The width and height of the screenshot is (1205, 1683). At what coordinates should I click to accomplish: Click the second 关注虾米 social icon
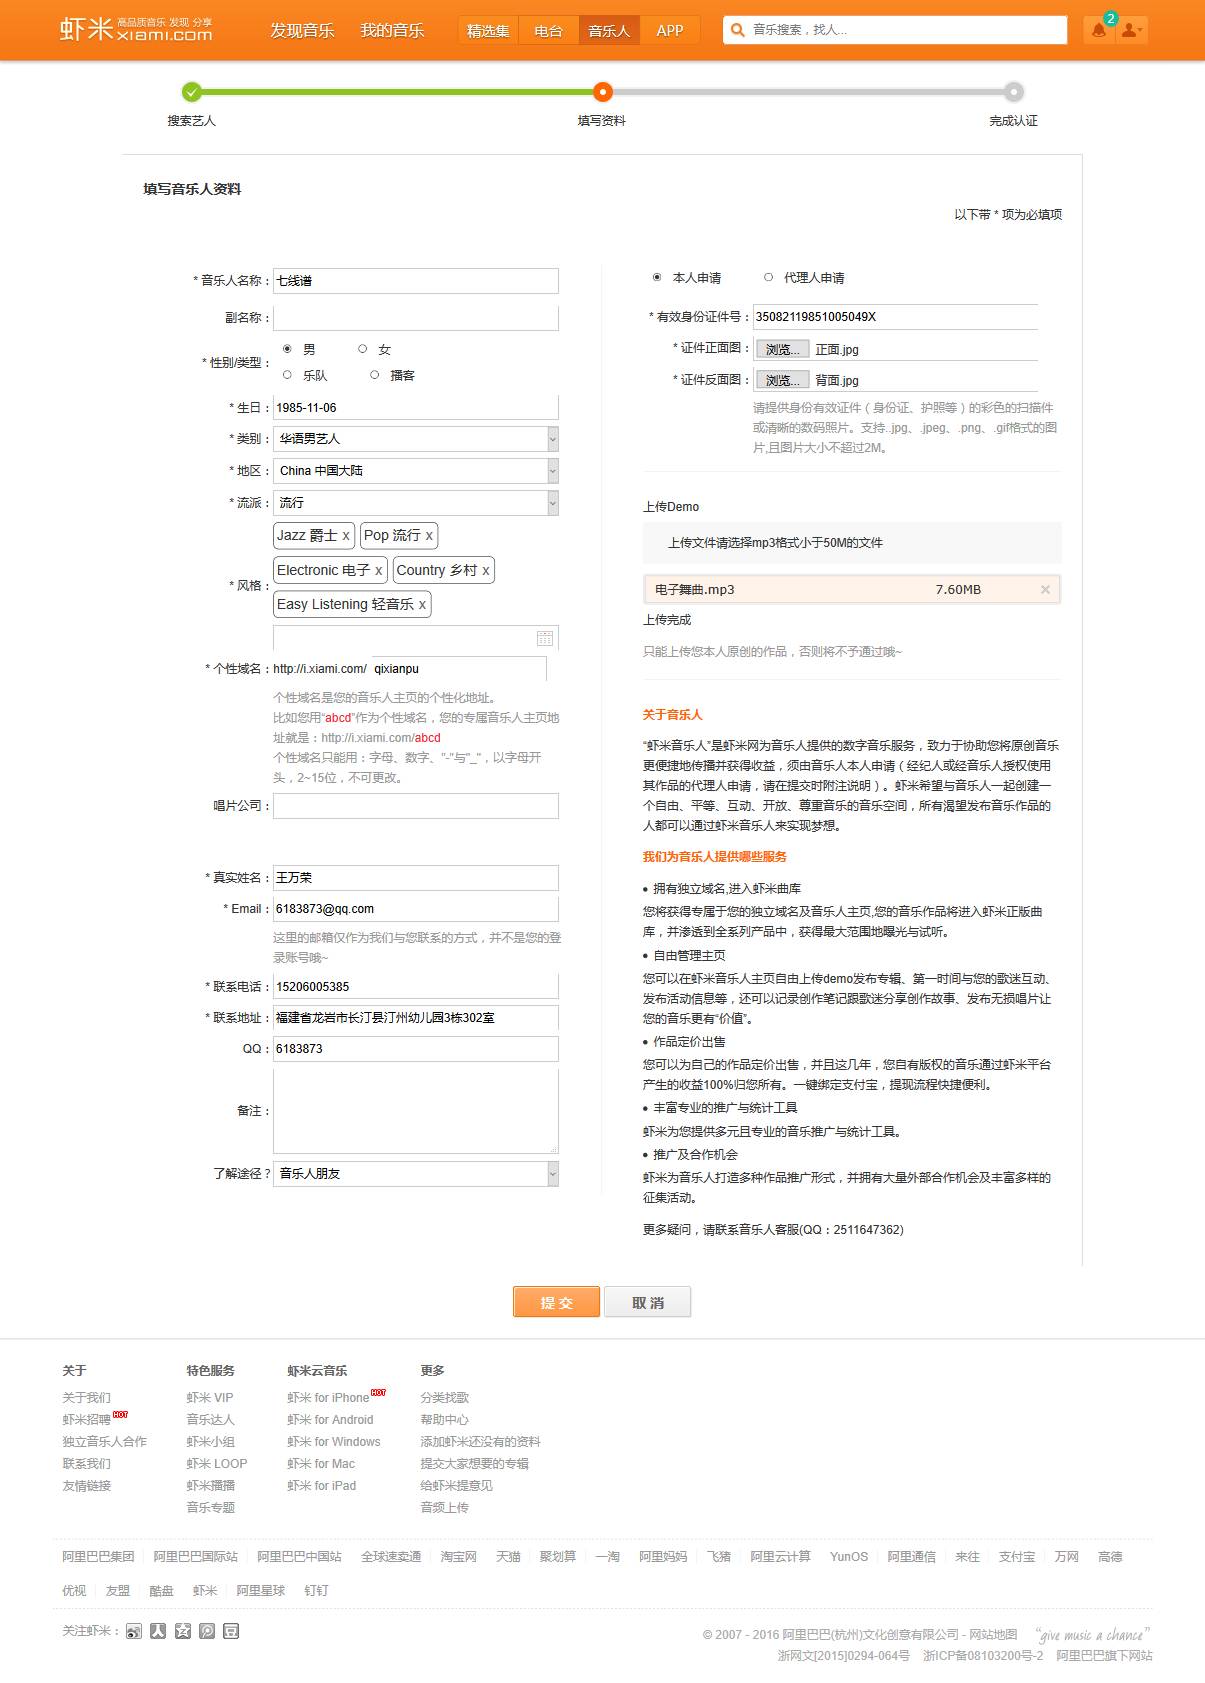pyautogui.click(x=158, y=1631)
